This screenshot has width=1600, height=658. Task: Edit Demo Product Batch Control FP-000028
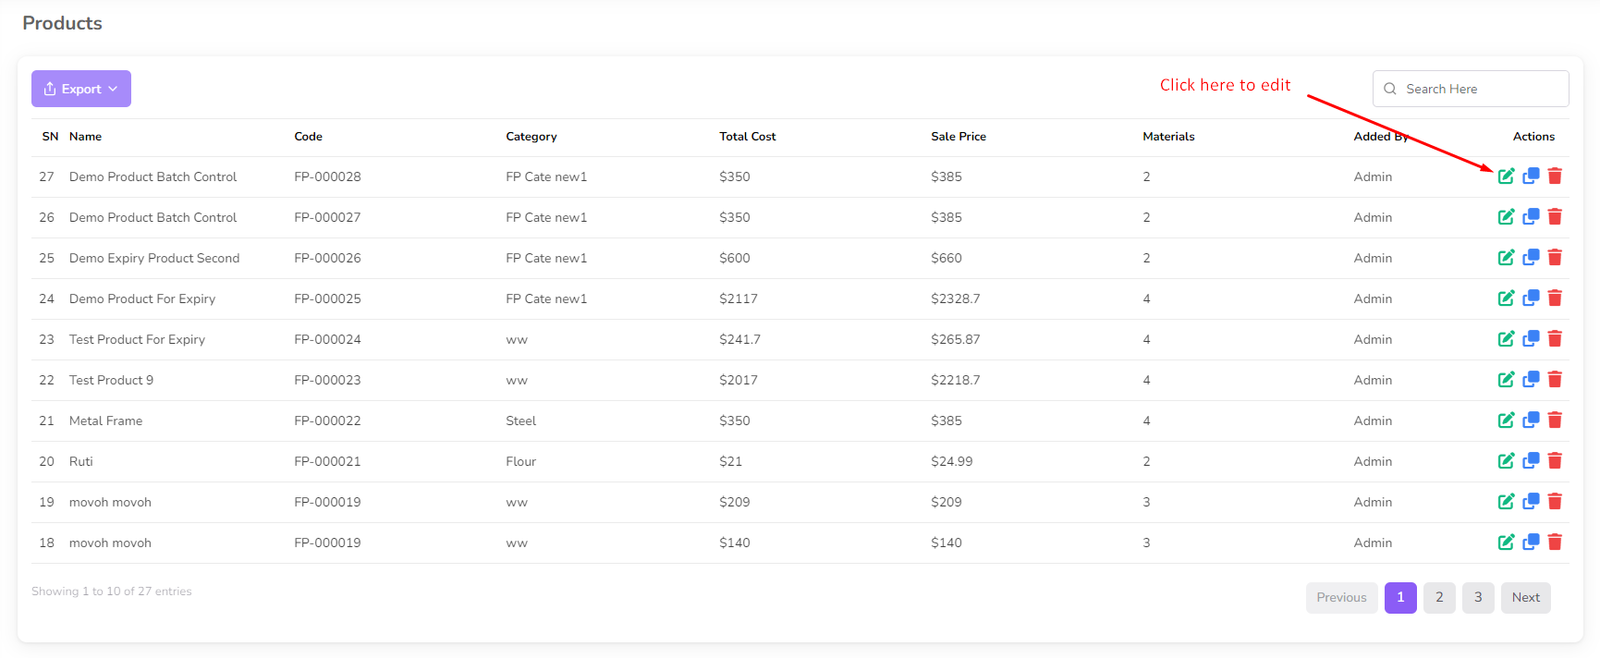tap(1506, 176)
